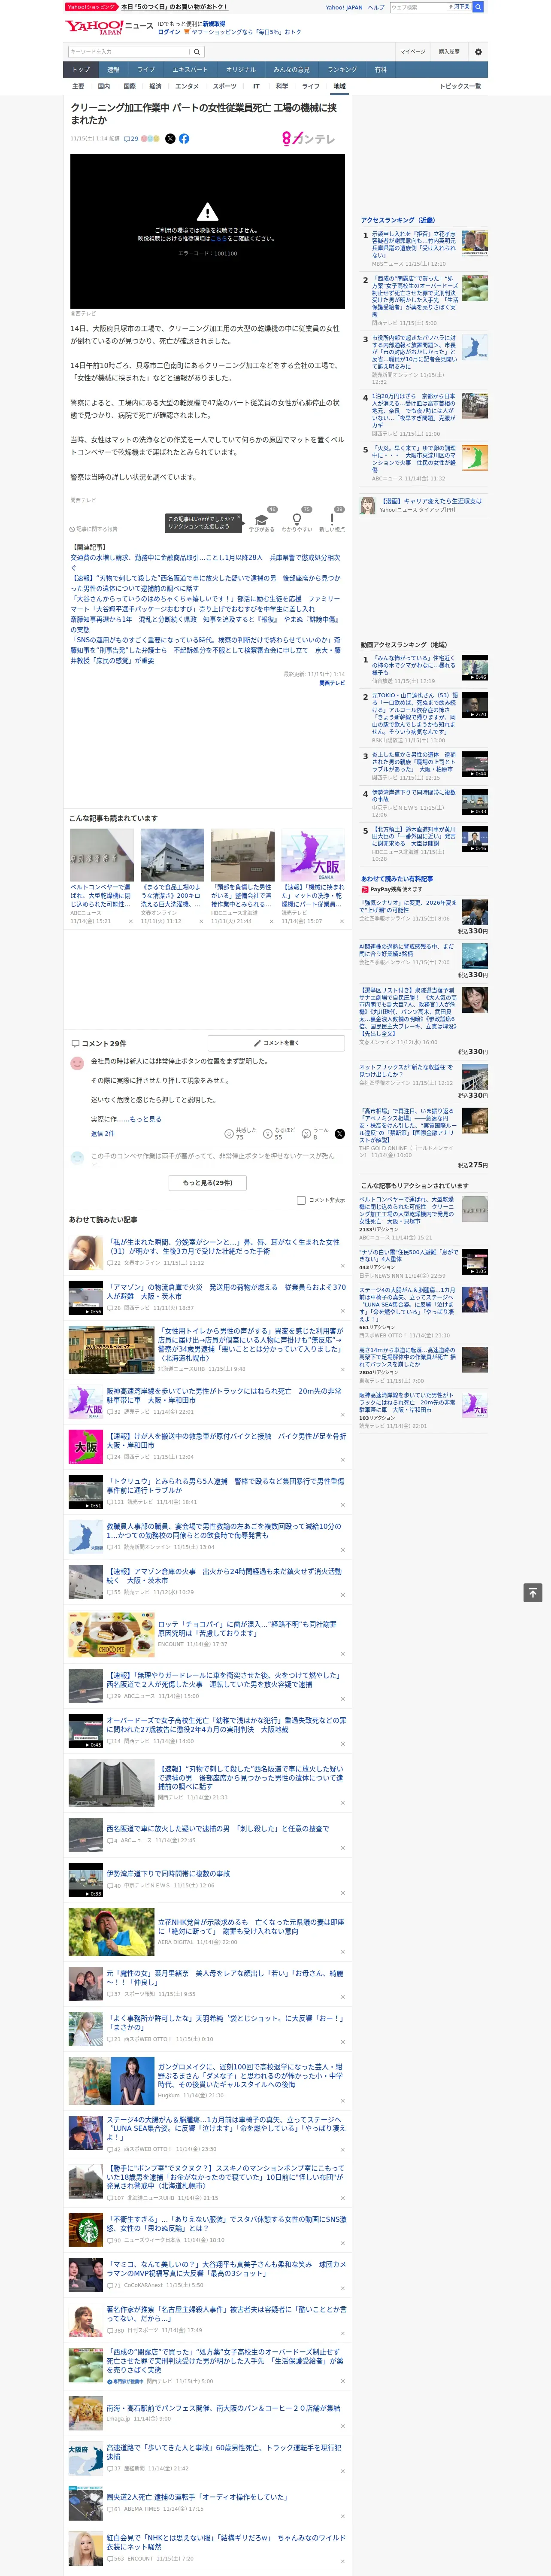Open the comment count 29 icon under headline
Viewport: 551px width, 2576px height.
click(131, 139)
